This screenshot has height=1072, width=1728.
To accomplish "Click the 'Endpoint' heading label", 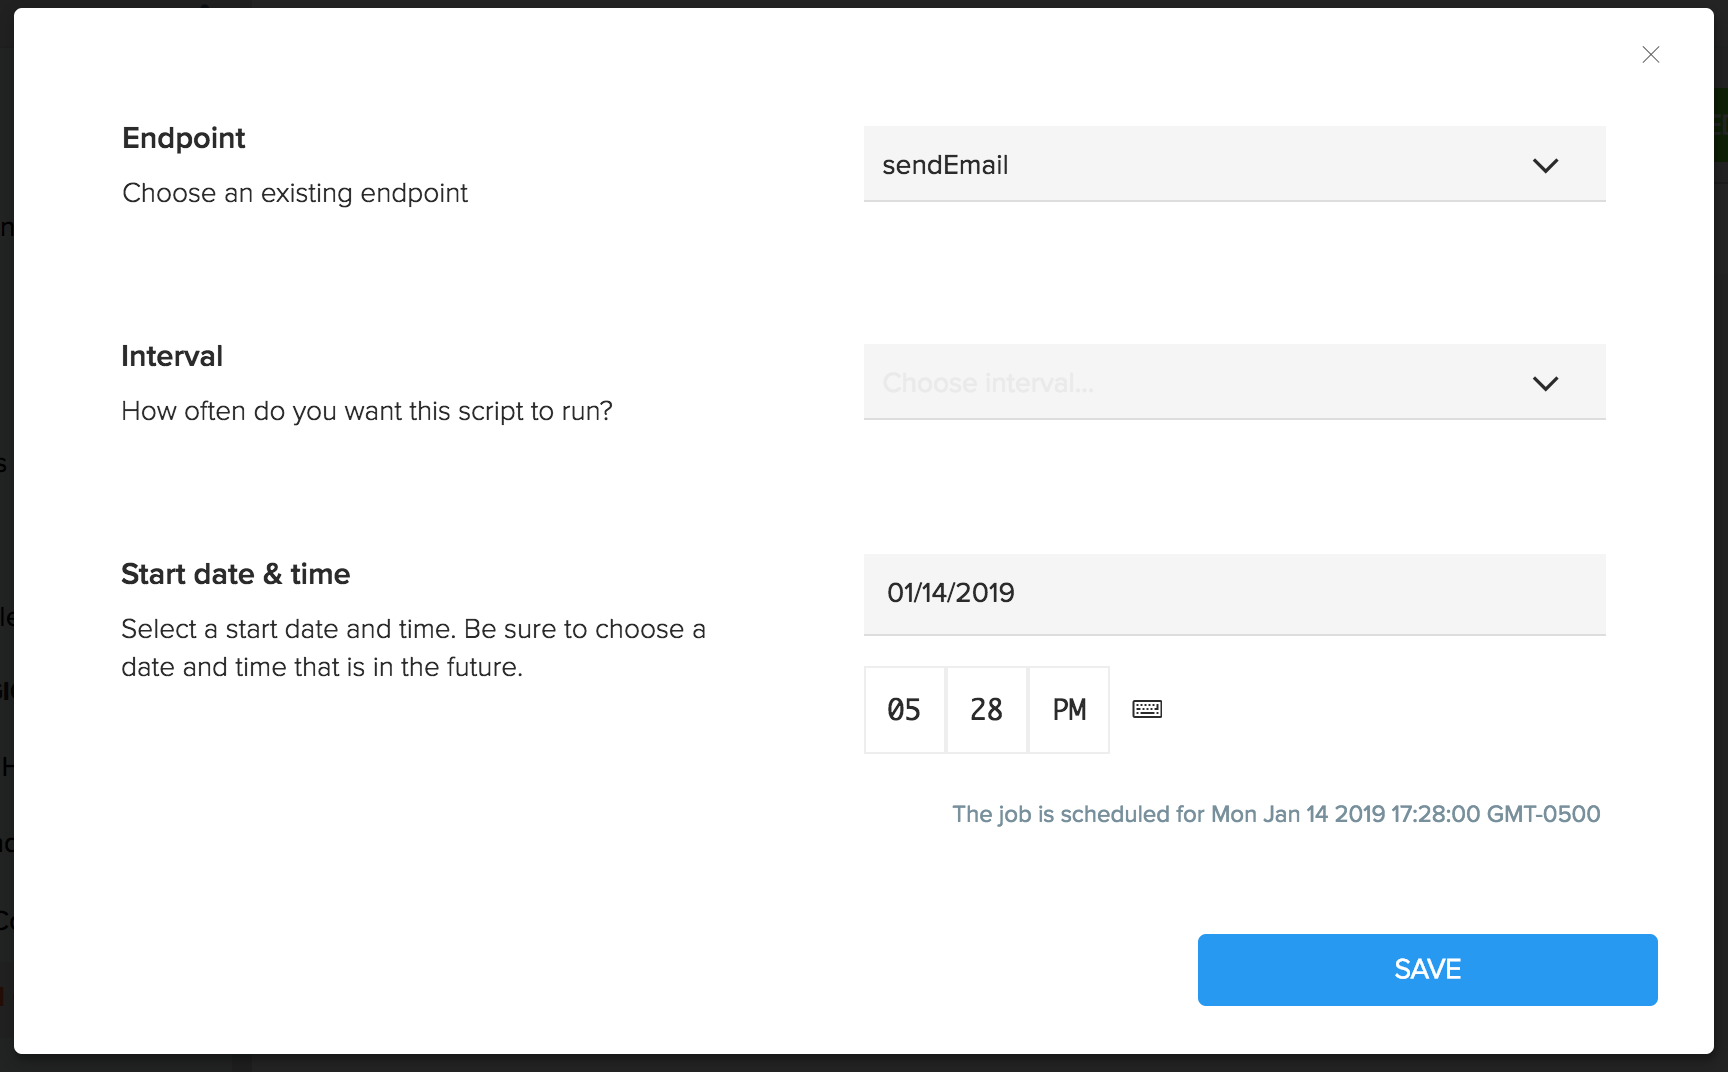I will pos(183,138).
